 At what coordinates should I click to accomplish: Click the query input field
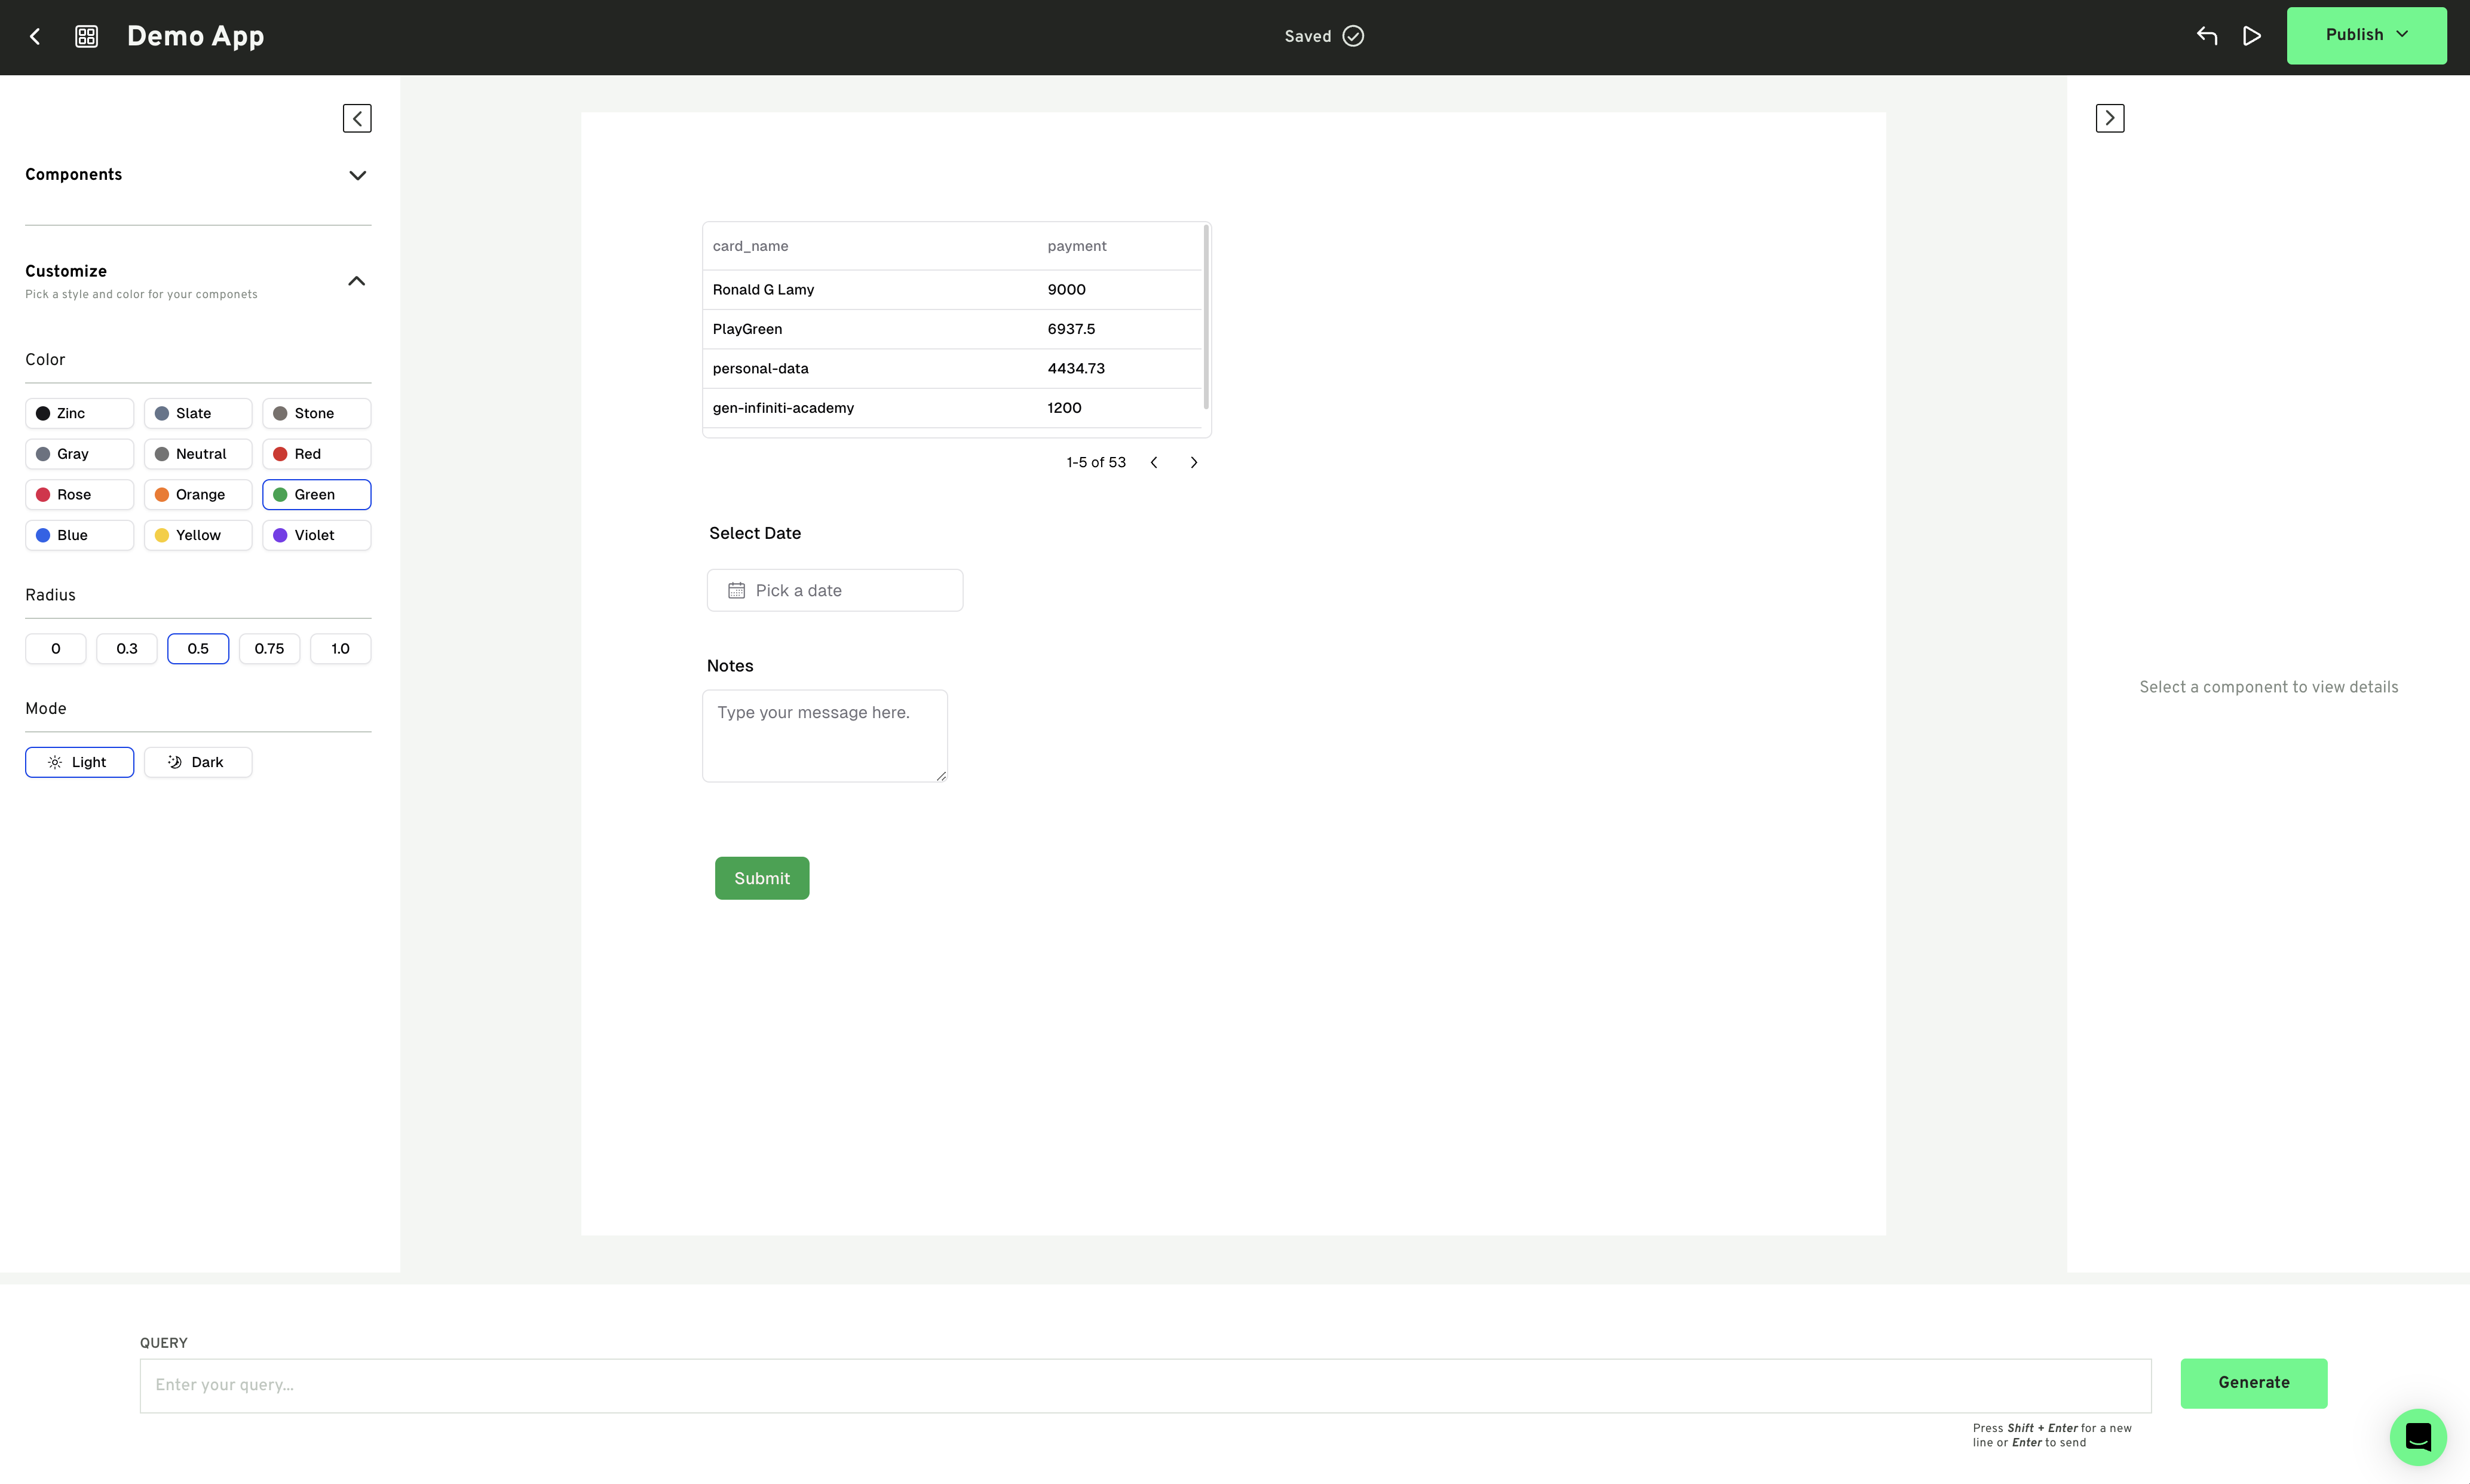click(x=1145, y=1385)
